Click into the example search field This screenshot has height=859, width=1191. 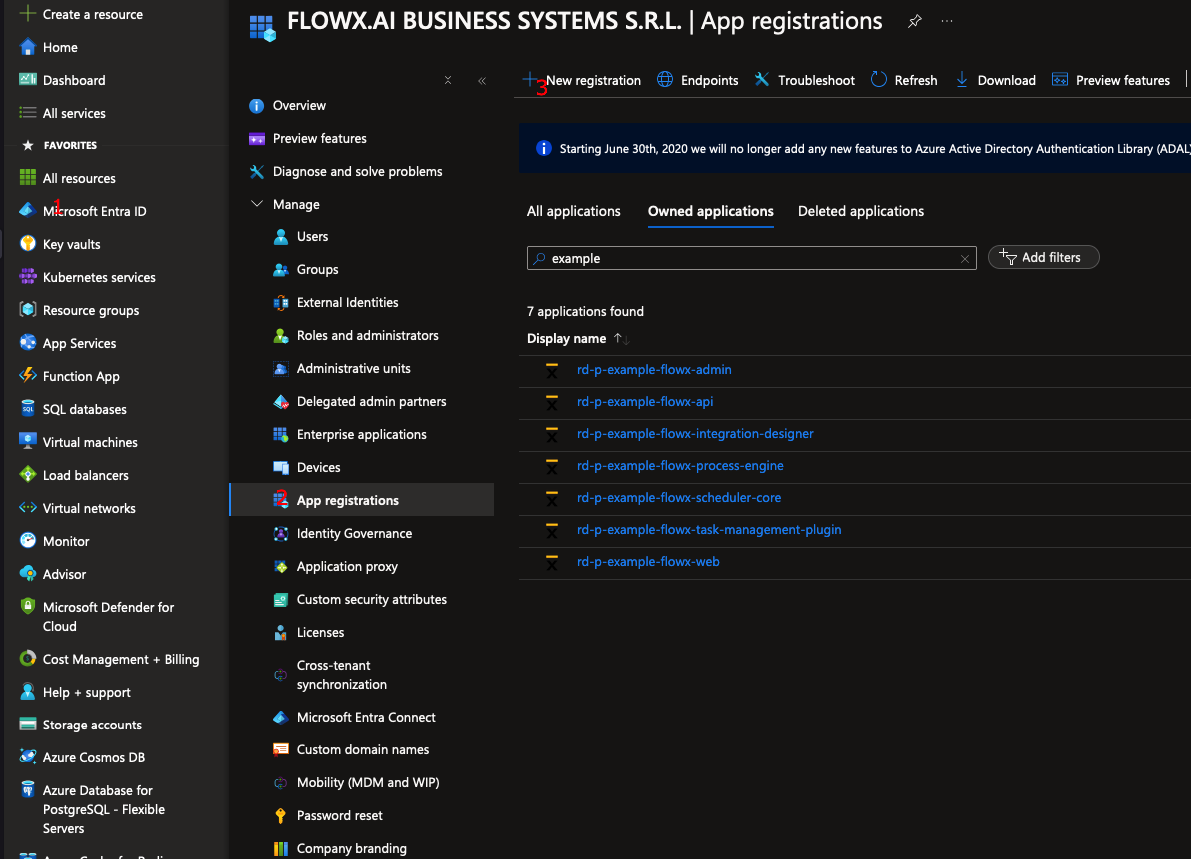pyautogui.click(x=751, y=258)
